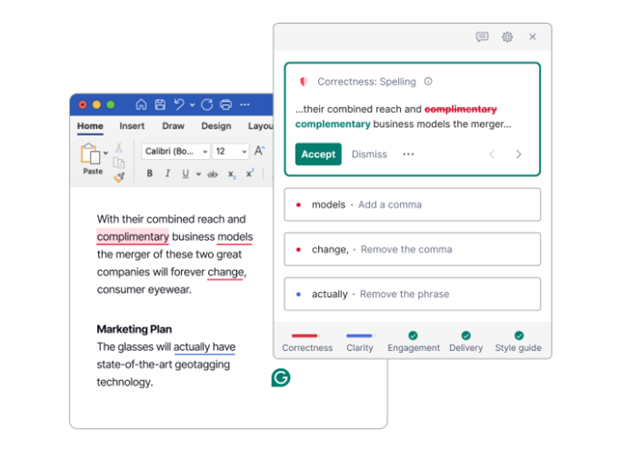The width and height of the screenshot is (630, 450).
Task: Click the underlined word models in document
Action: pos(235,237)
